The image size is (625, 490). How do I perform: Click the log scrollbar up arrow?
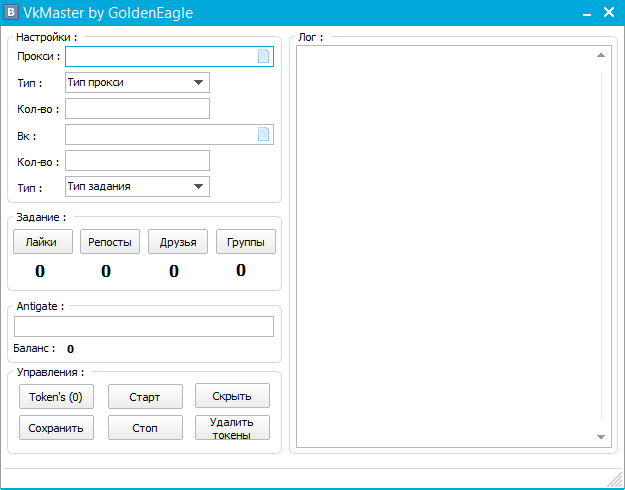click(x=601, y=55)
